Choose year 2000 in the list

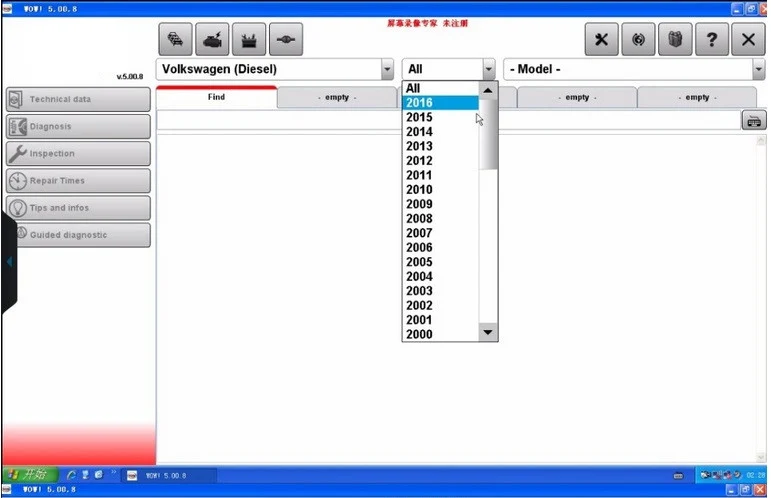pyautogui.click(x=440, y=334)
